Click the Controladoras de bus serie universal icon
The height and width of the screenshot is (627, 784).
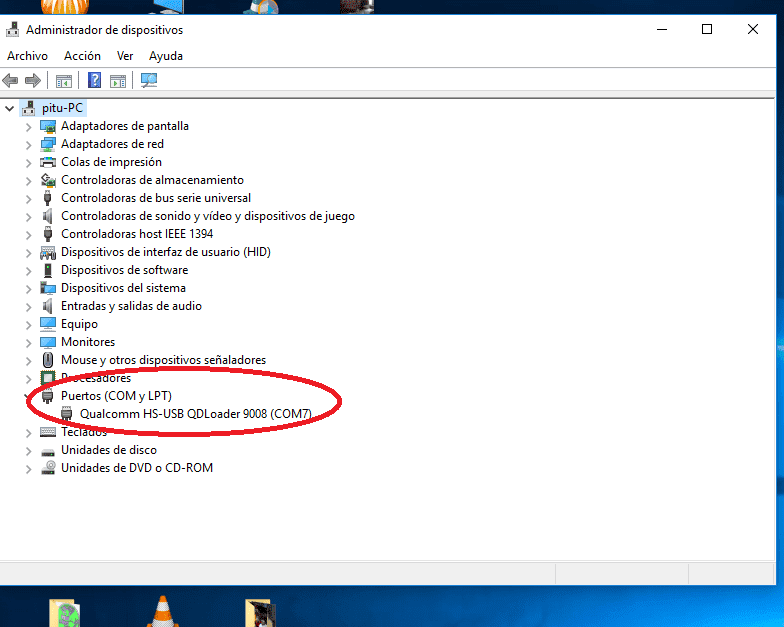(x=48, y=198)
